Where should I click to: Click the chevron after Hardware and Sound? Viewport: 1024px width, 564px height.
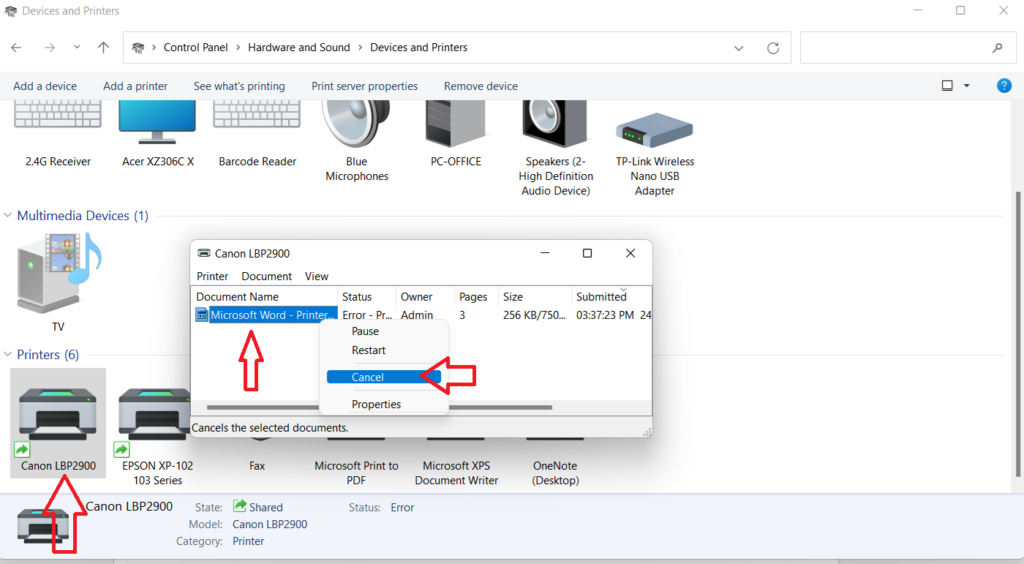click(360, 48)
